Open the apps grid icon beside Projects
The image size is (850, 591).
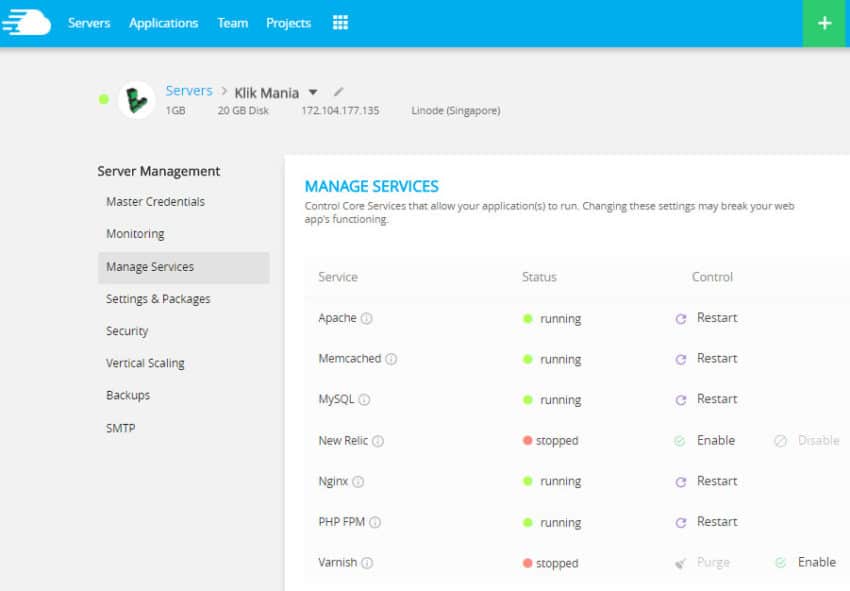point(339,22)
